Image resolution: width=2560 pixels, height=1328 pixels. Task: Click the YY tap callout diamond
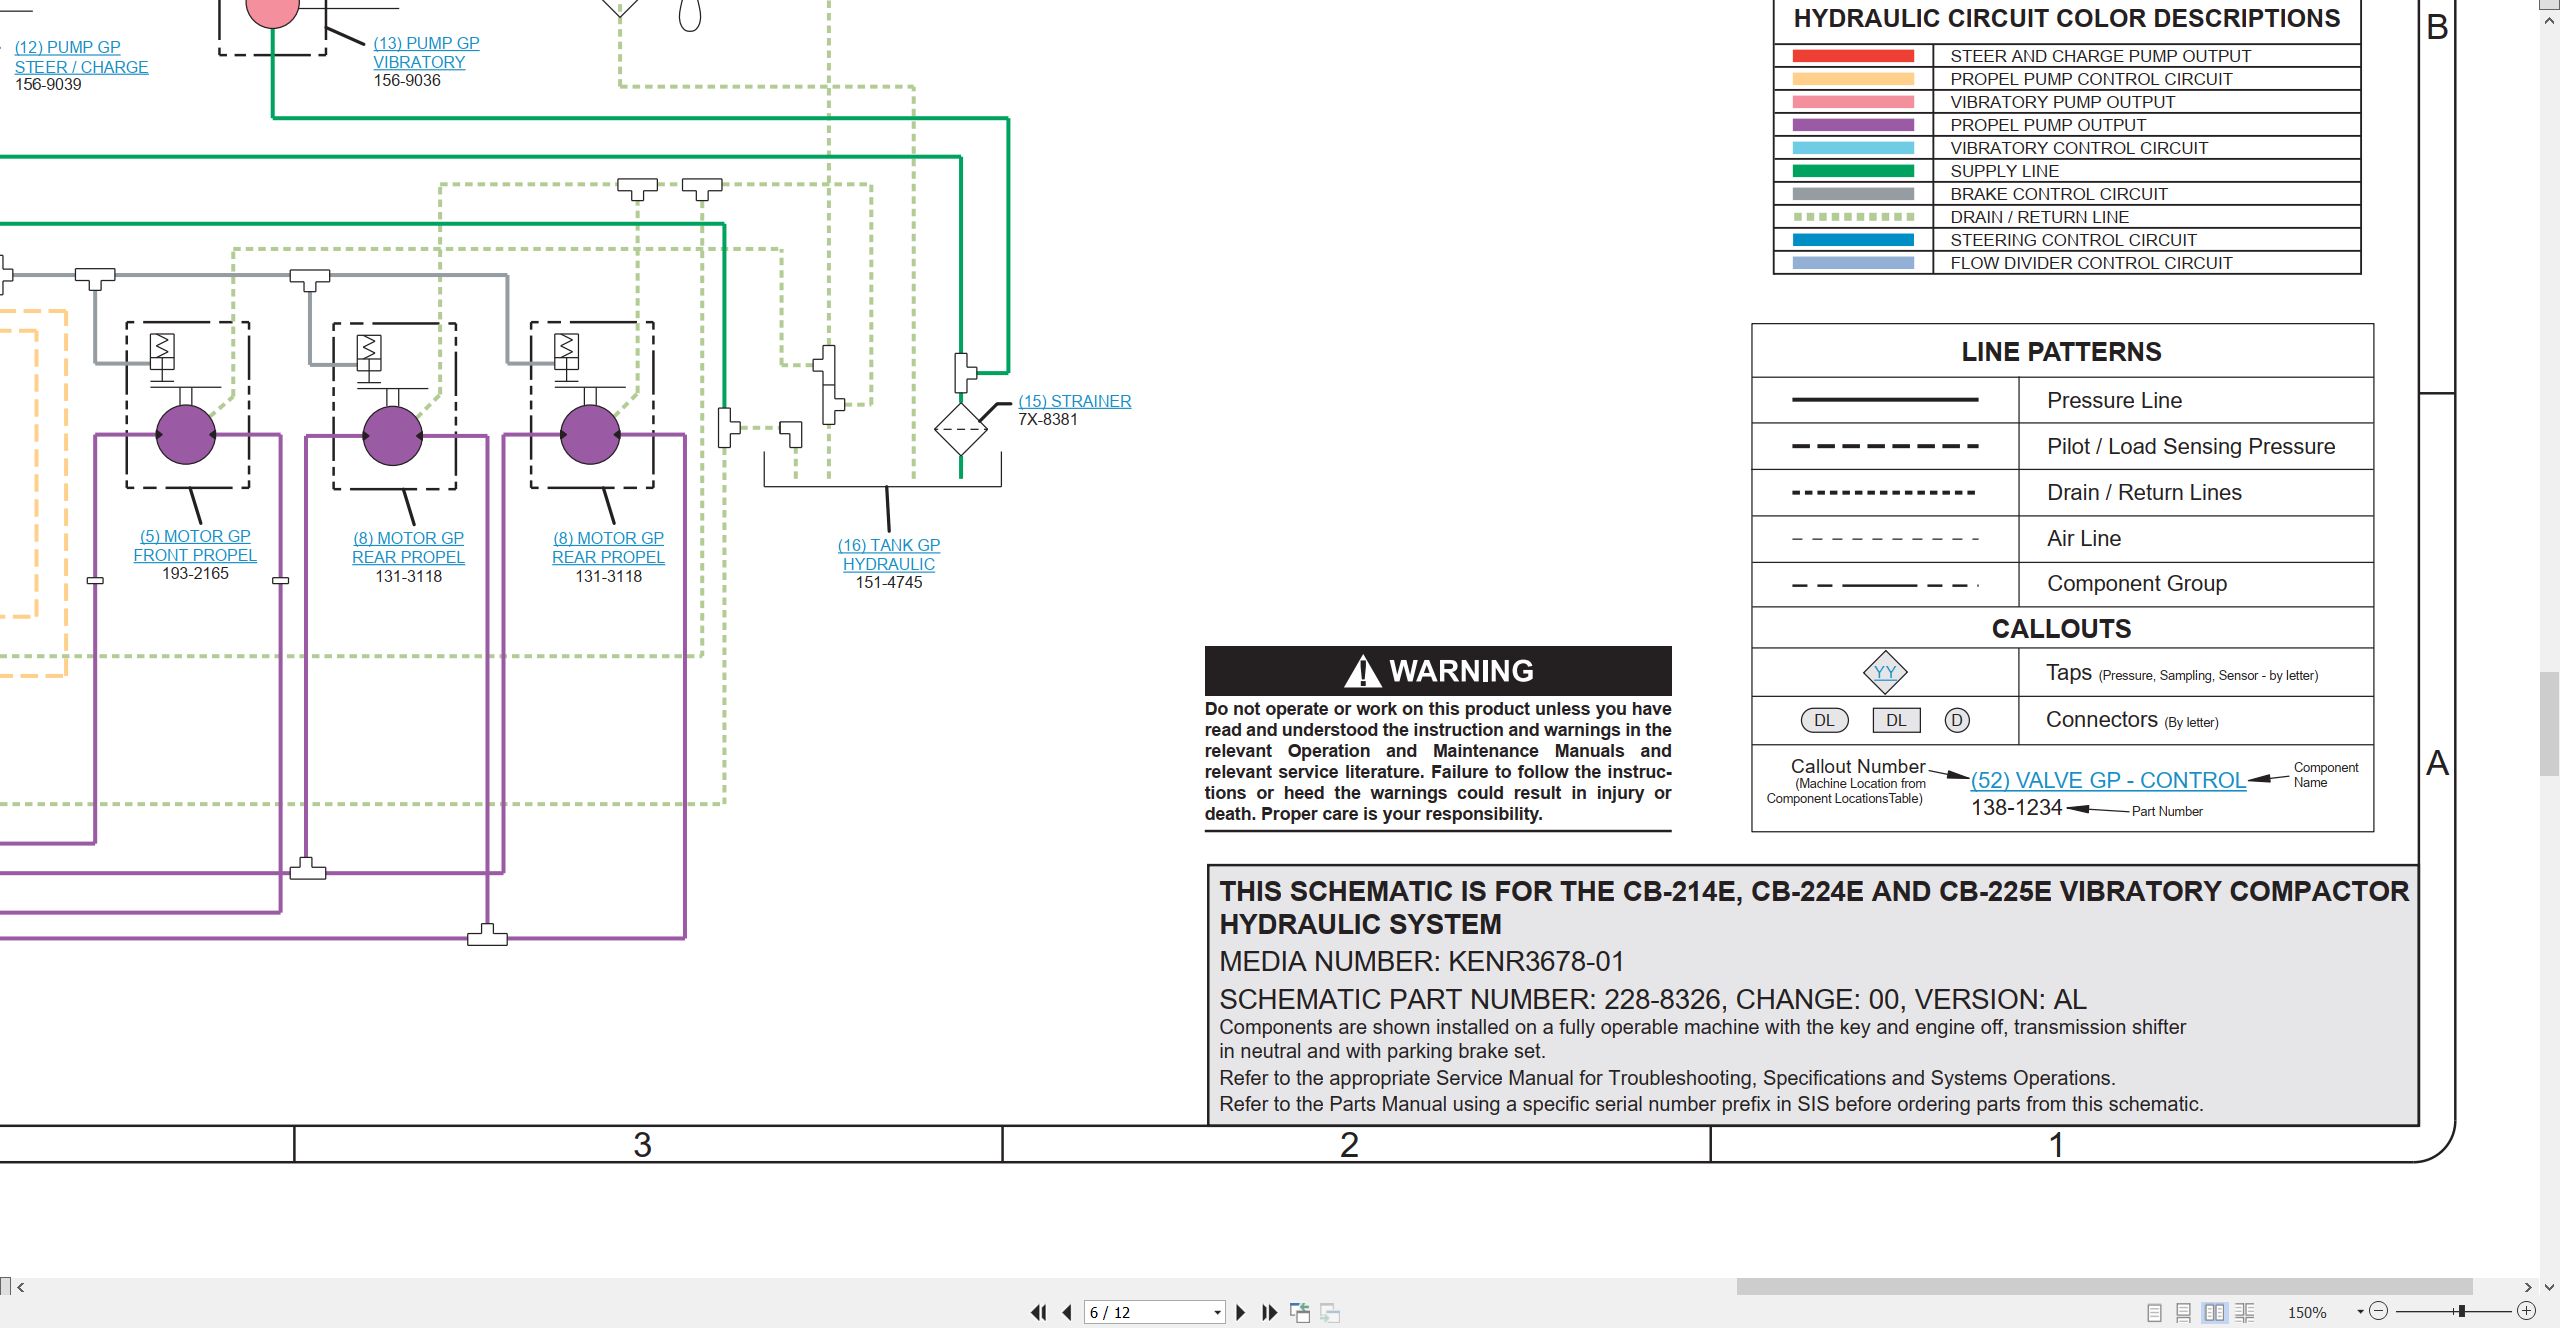point(1885,672)
